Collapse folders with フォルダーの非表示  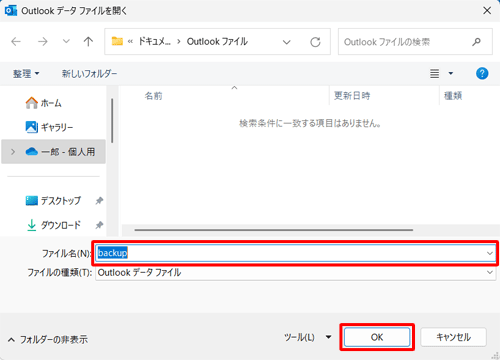click(x=48, y=339)
